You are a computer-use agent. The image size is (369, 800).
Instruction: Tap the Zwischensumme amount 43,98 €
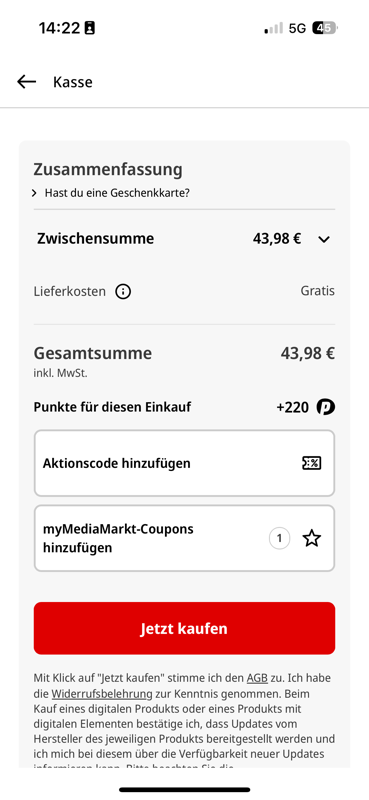click(277, 238)
